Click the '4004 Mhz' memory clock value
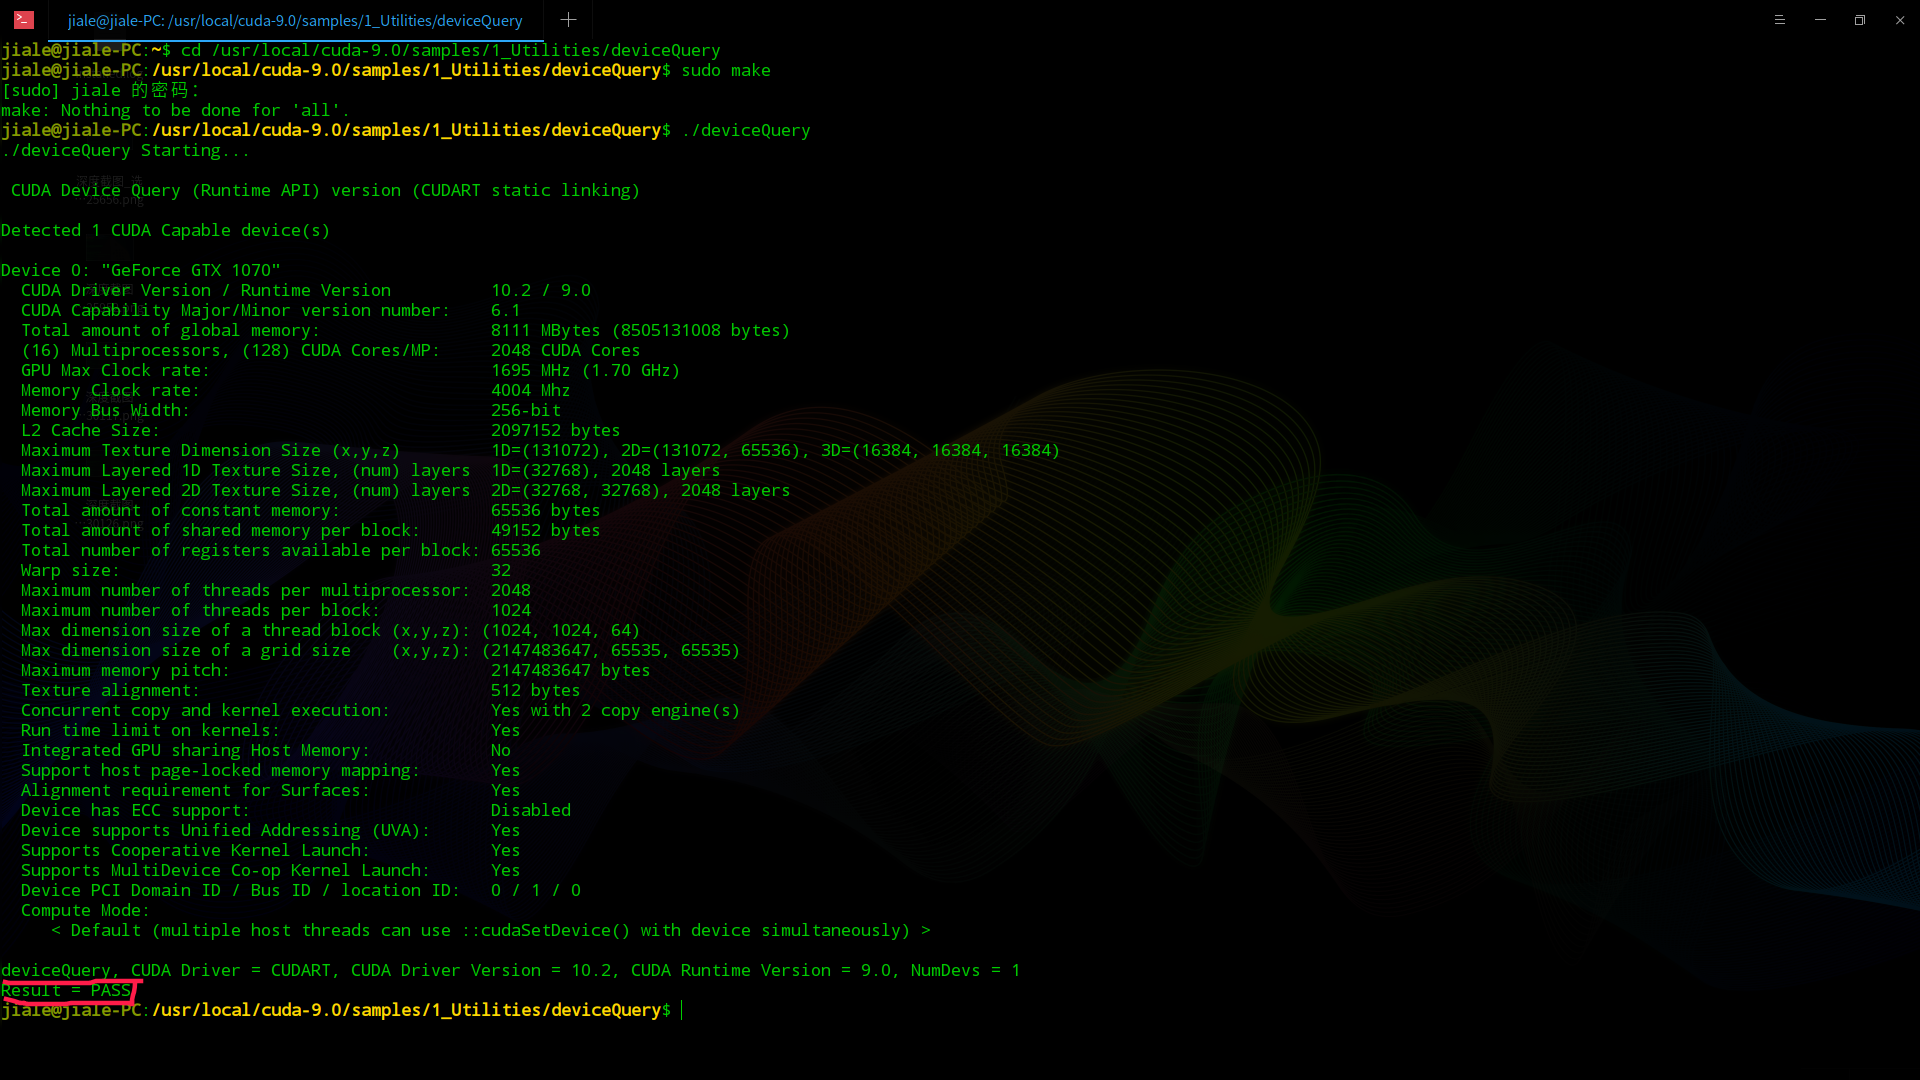Image resolution: width=1920 pixels, height=1080 pixels. (531, 390)
